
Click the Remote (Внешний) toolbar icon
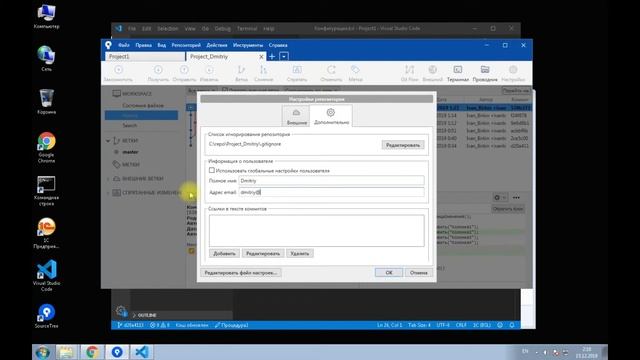432,73
